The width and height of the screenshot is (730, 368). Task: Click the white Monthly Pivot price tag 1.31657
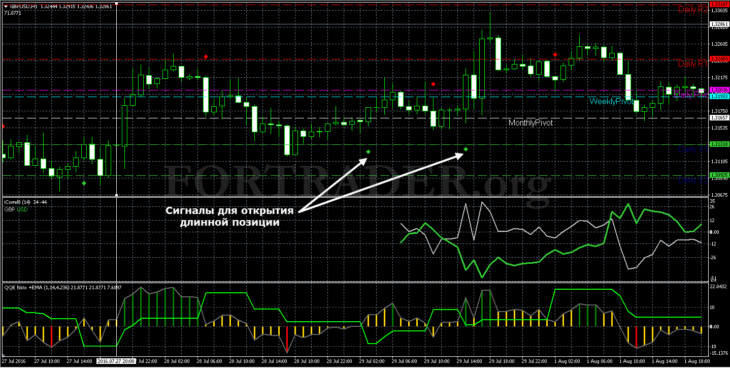click(x=719, y=118)
